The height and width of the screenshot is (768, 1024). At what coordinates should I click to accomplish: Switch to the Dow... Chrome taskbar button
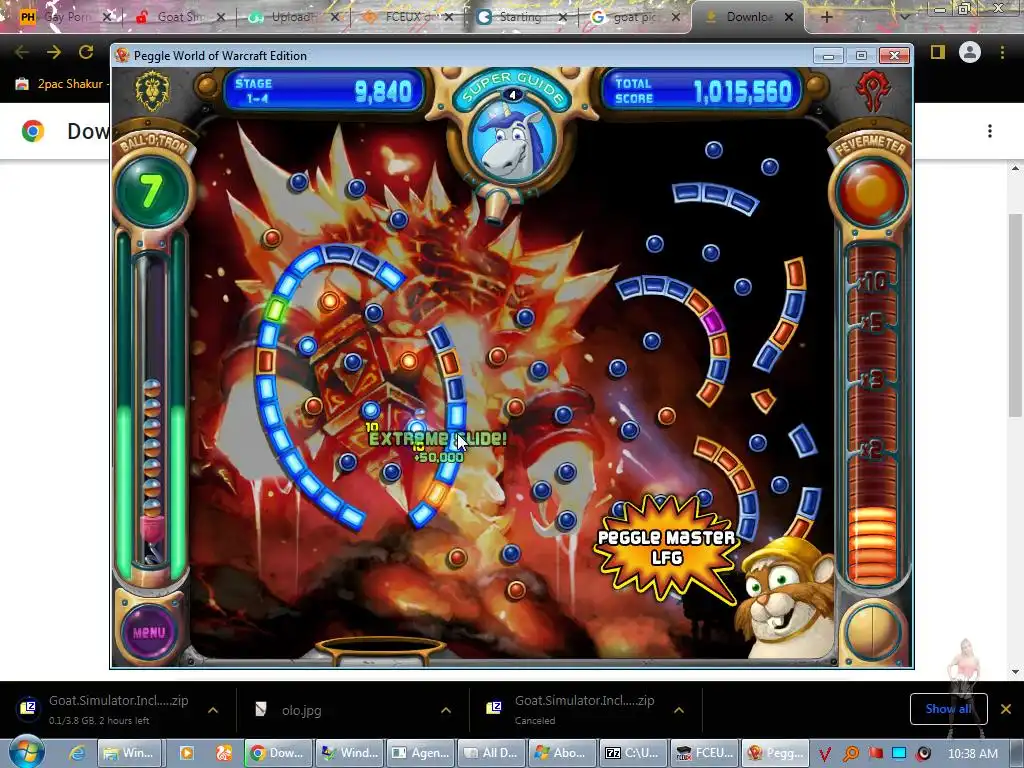[277, 753]
